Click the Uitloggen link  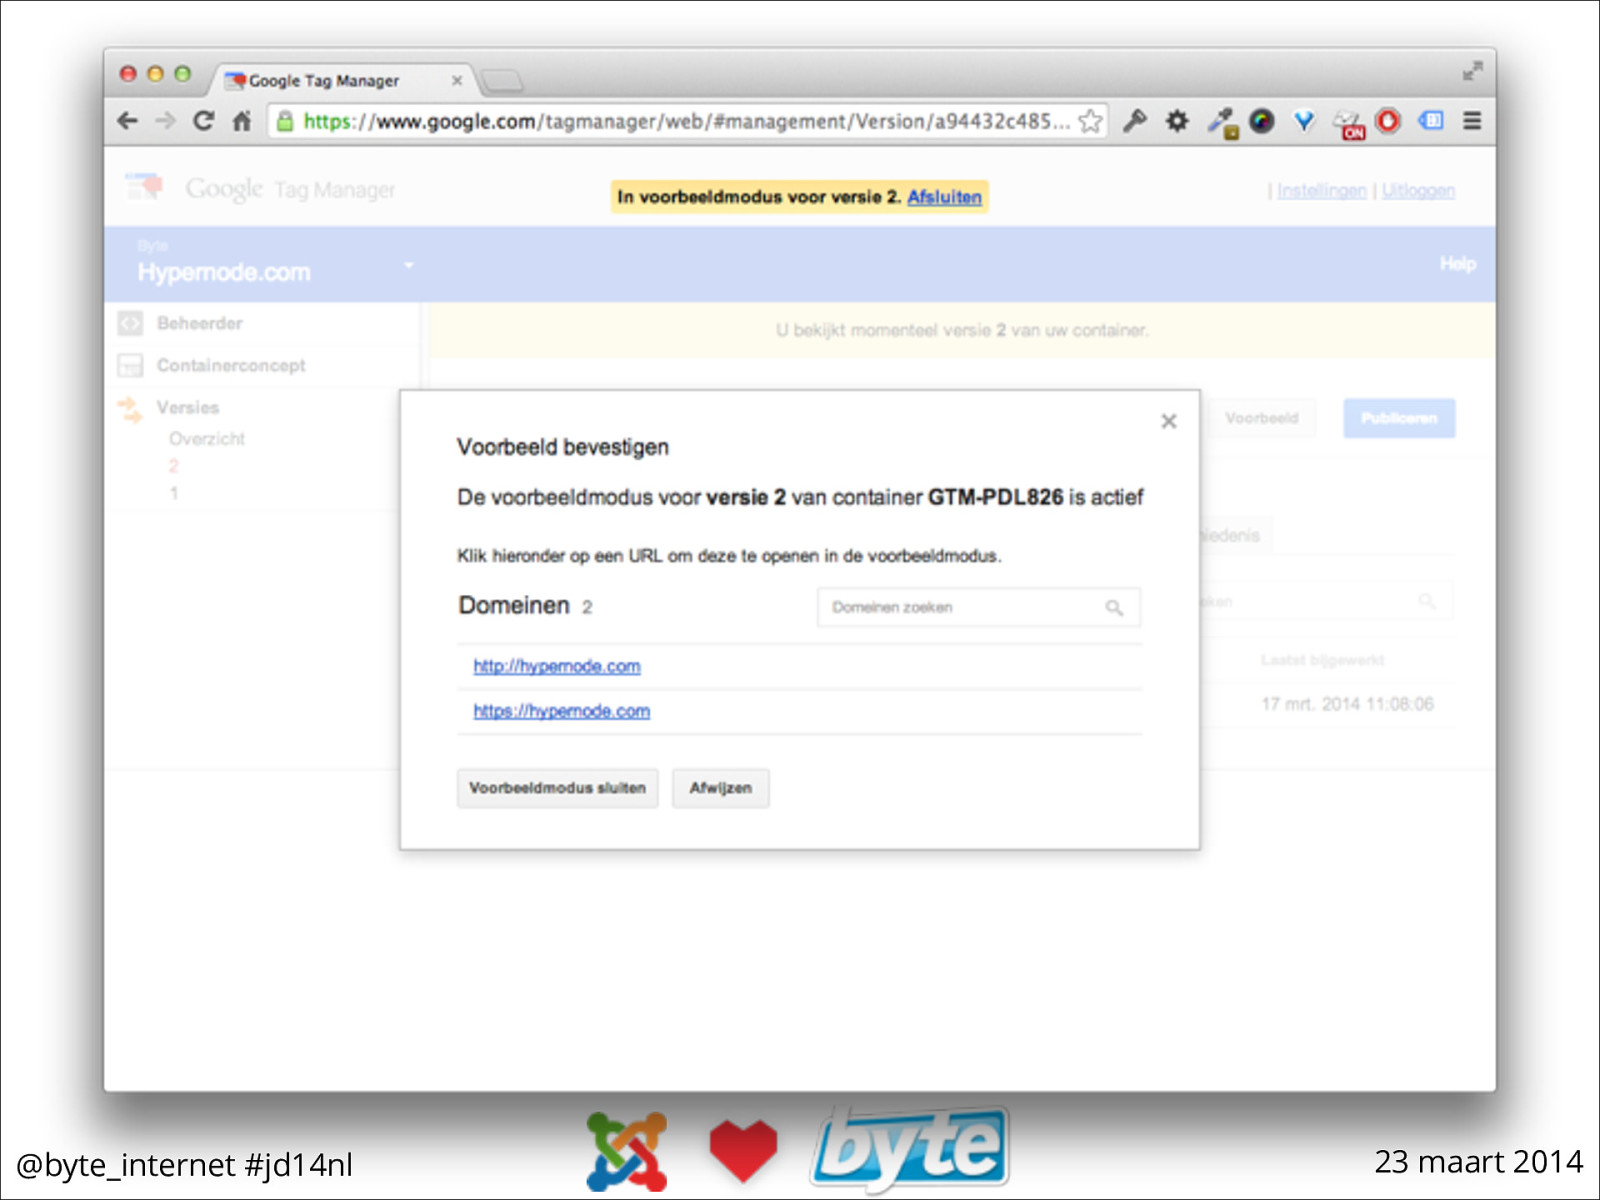click(1418, 190)
